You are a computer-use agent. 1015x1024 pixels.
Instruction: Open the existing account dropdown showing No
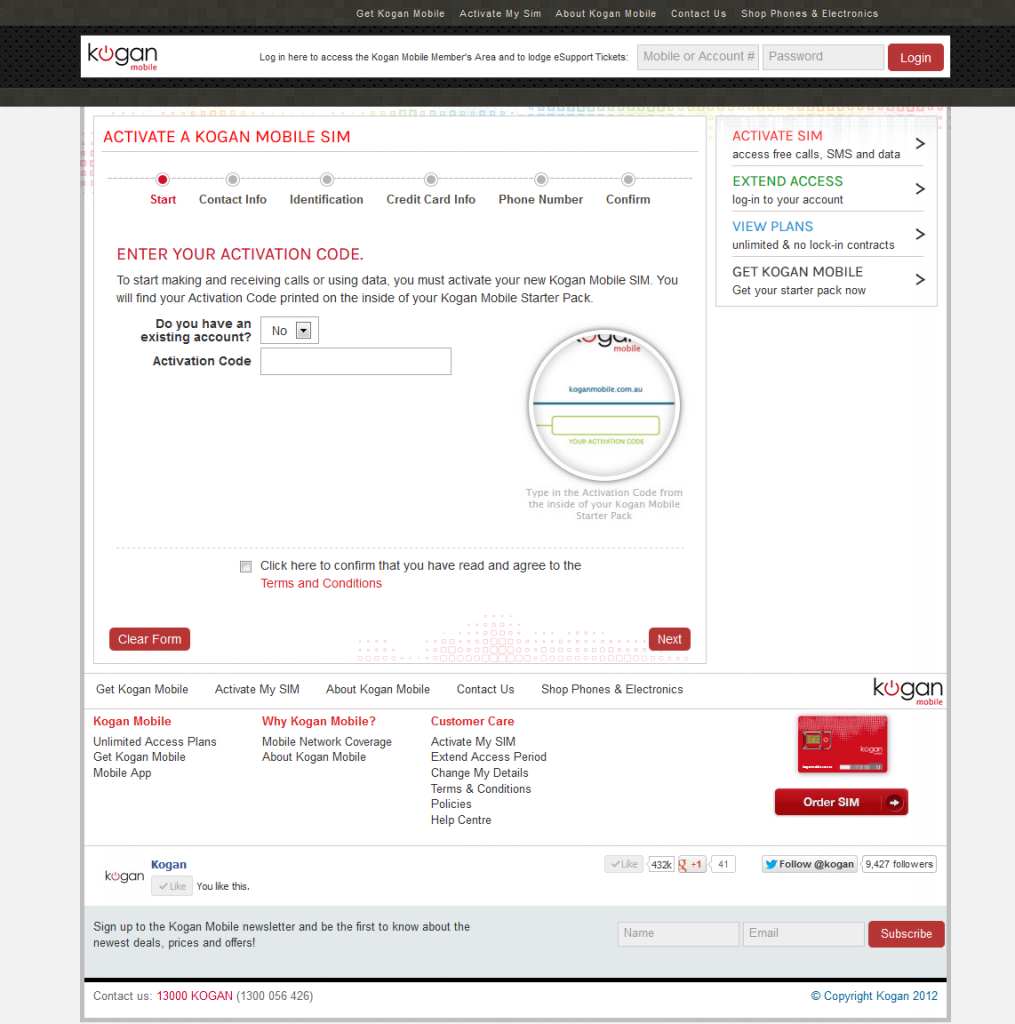[289, 330]
